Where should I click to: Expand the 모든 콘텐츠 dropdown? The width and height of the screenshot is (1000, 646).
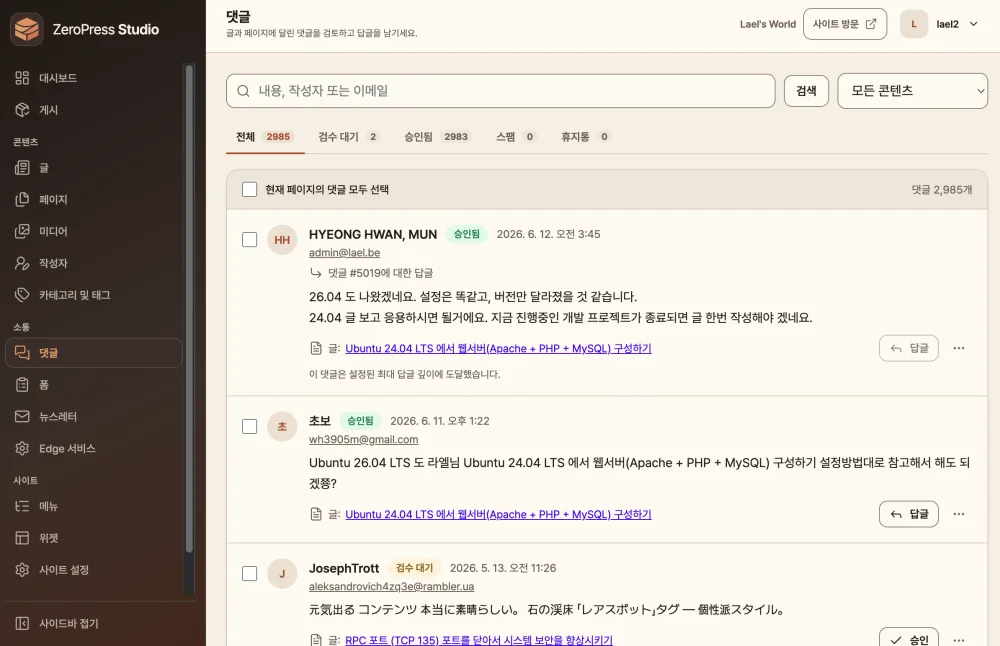tap(912, 91)
